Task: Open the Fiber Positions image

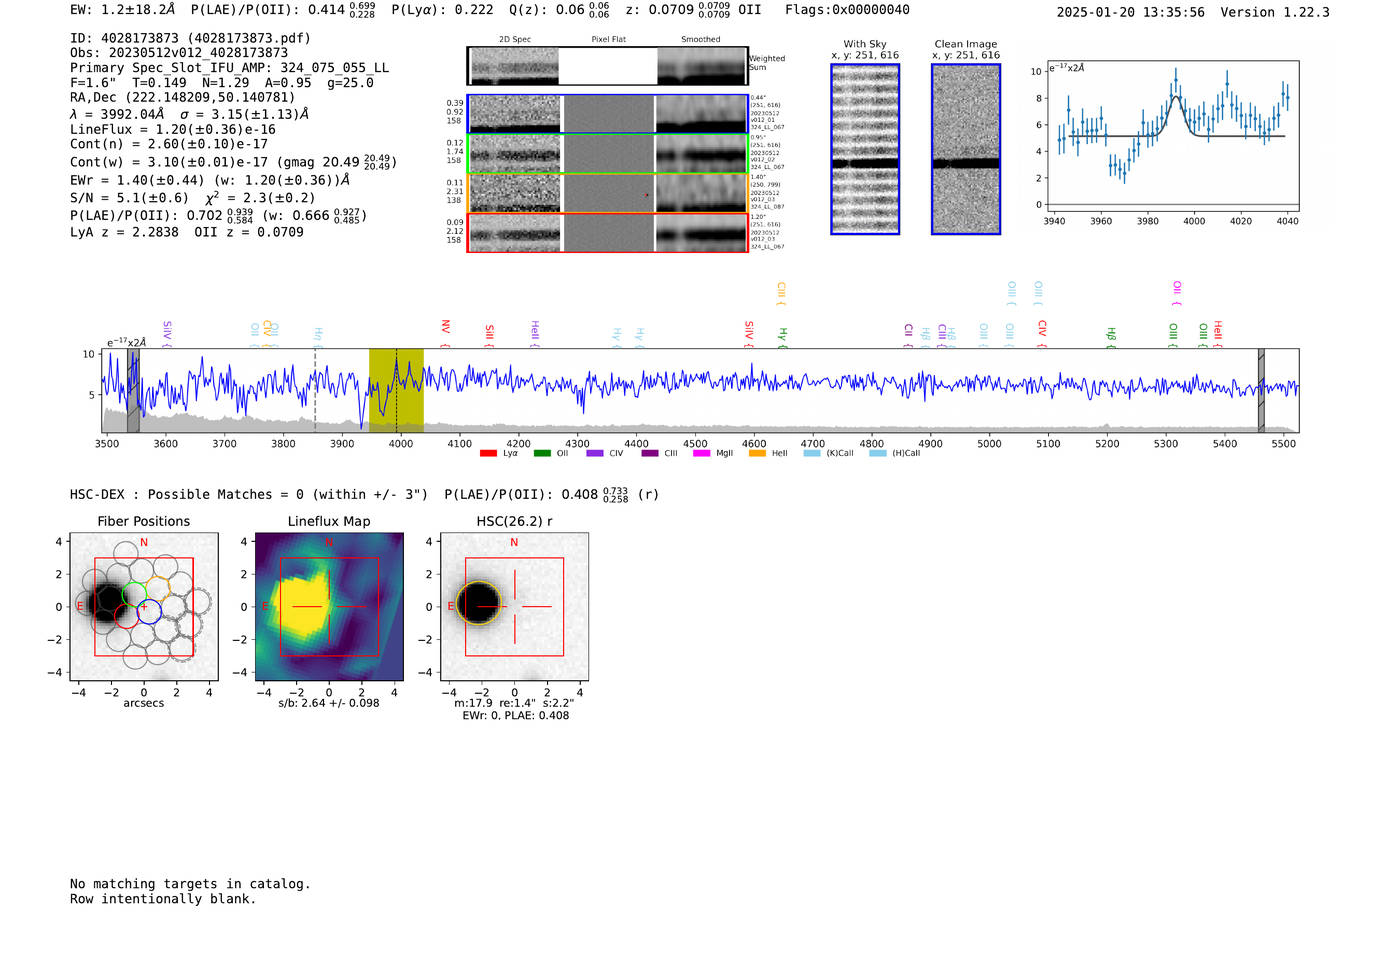Action: pos(144,607)
